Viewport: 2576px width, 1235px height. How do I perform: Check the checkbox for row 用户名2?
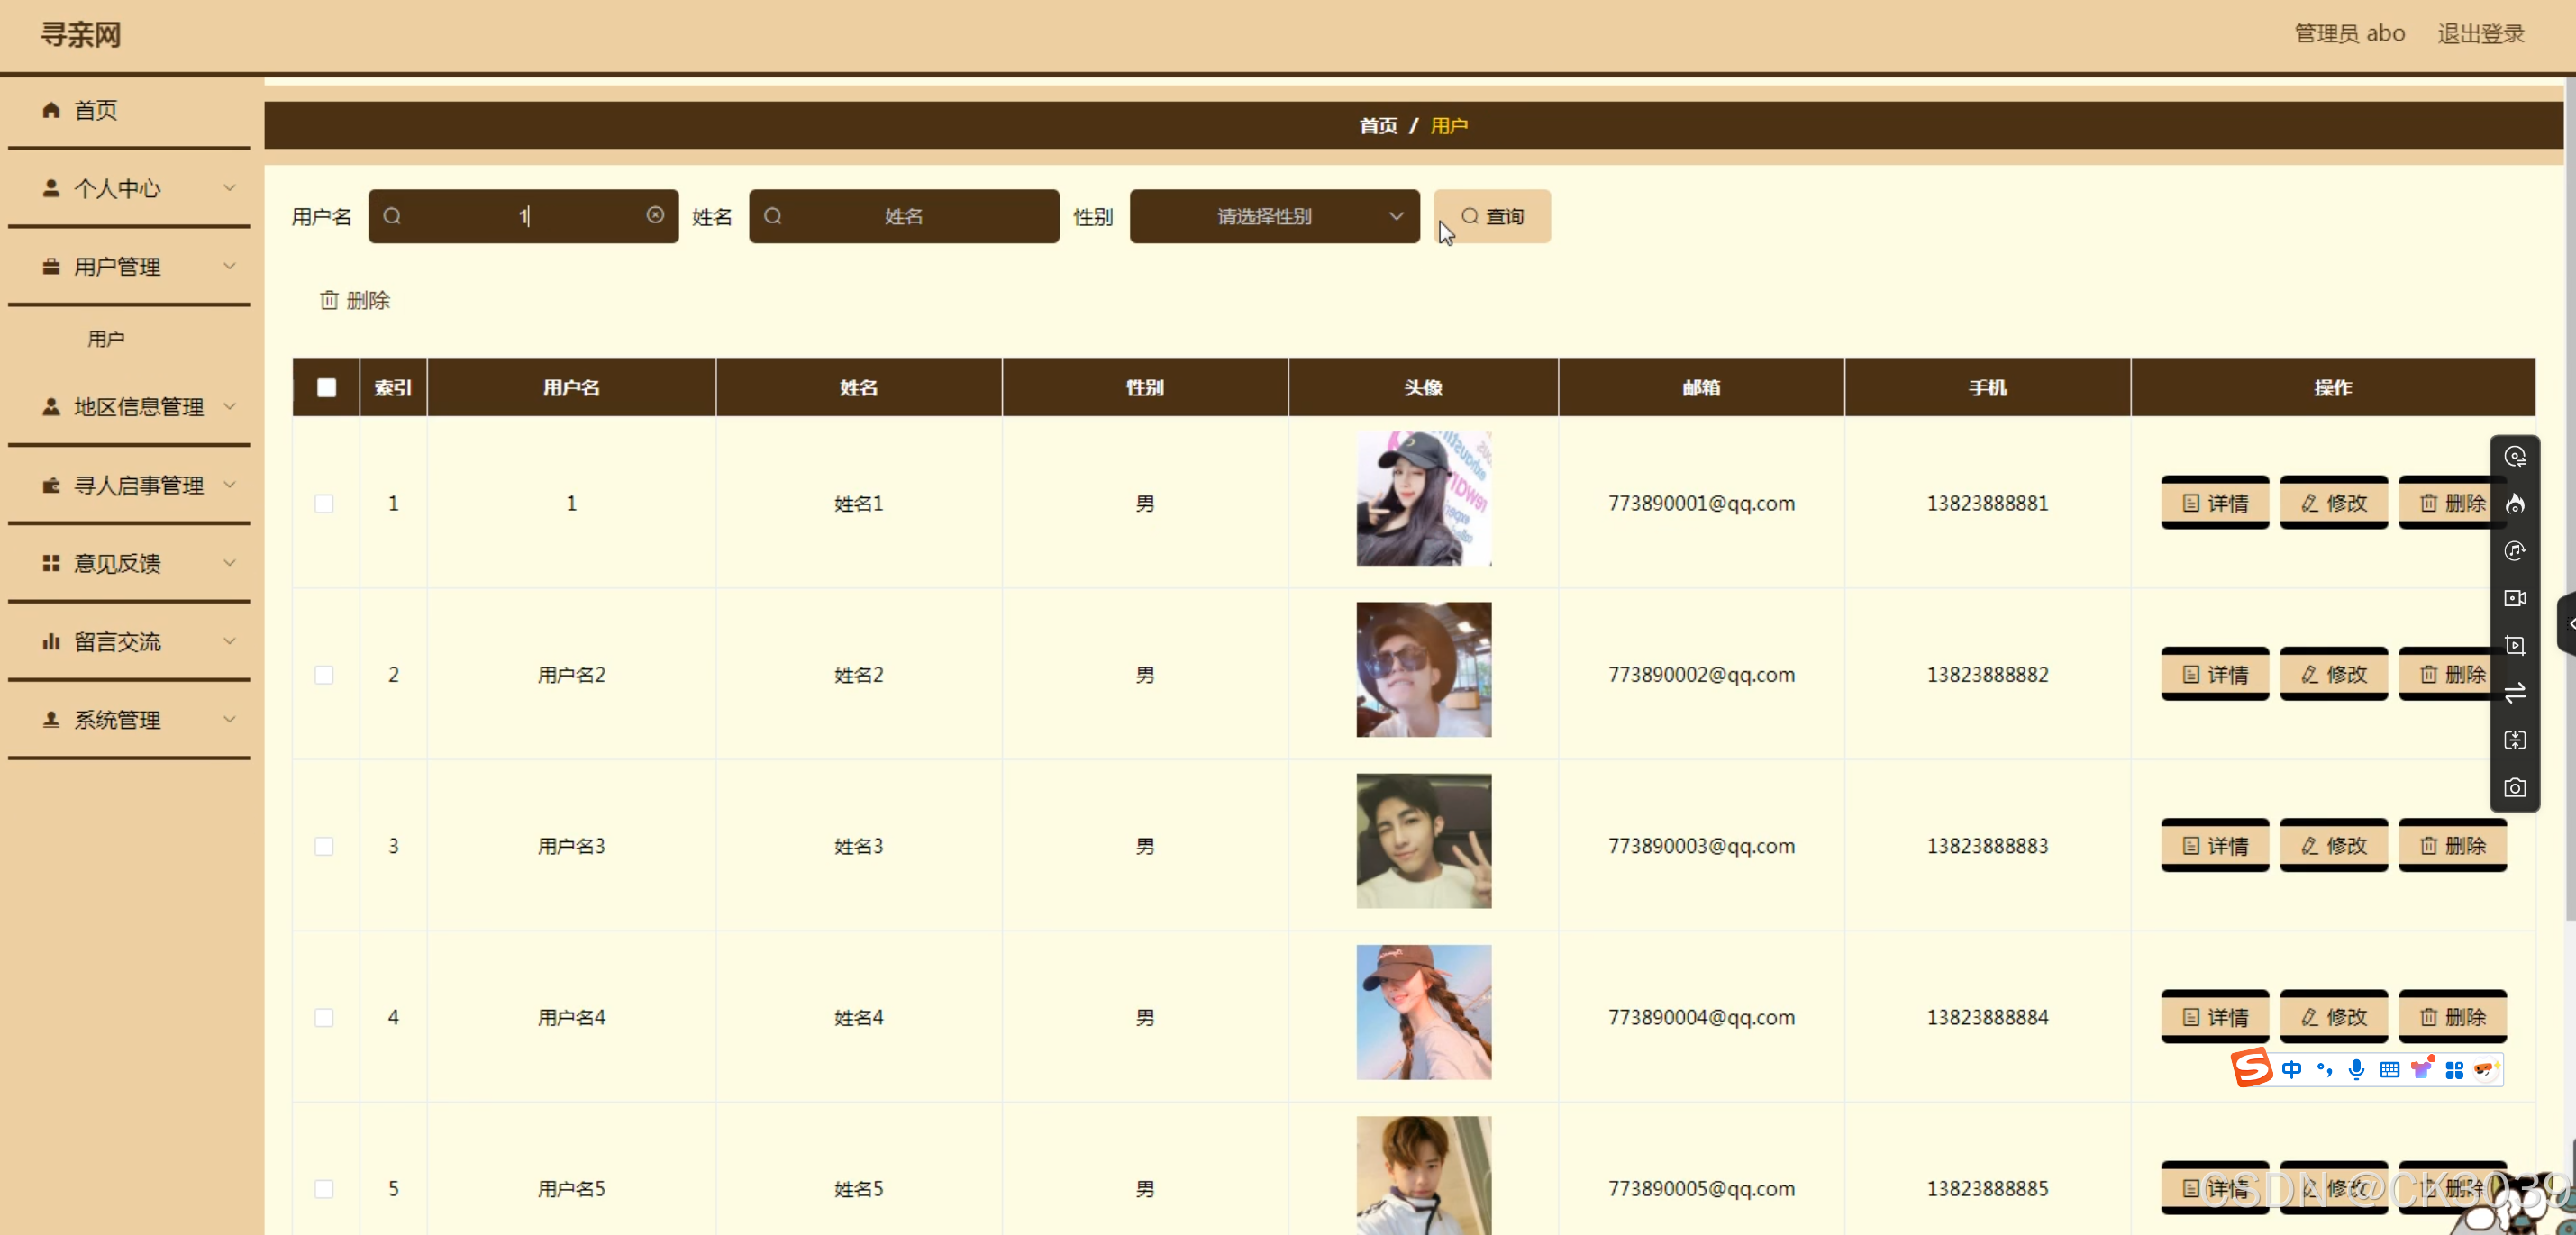point(324,675)
